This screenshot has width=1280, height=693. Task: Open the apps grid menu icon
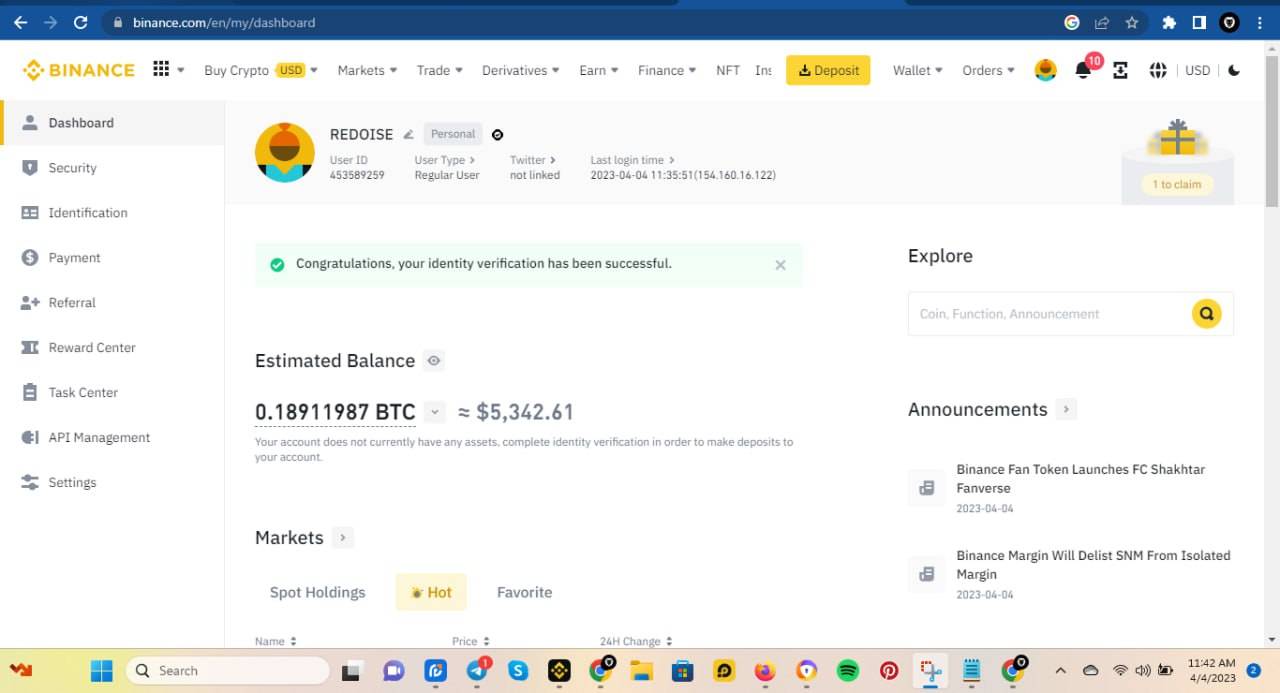pyautogui.click(x=161, y=69)
